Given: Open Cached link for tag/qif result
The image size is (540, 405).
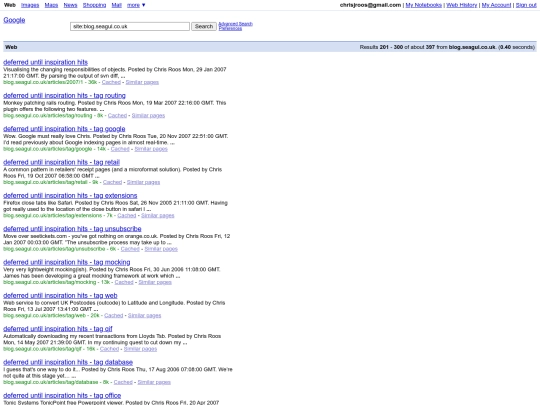Looking at the screenshot, I should [110, 349].
